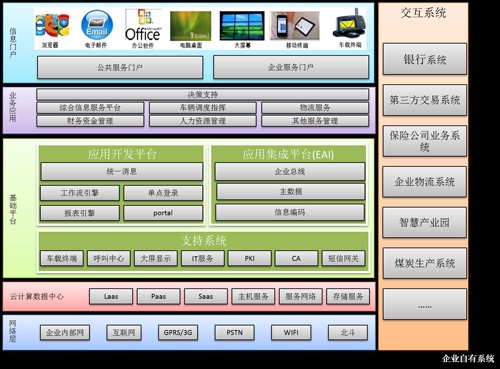Click the 银行系统 box
500x369 pixels.
425,59
